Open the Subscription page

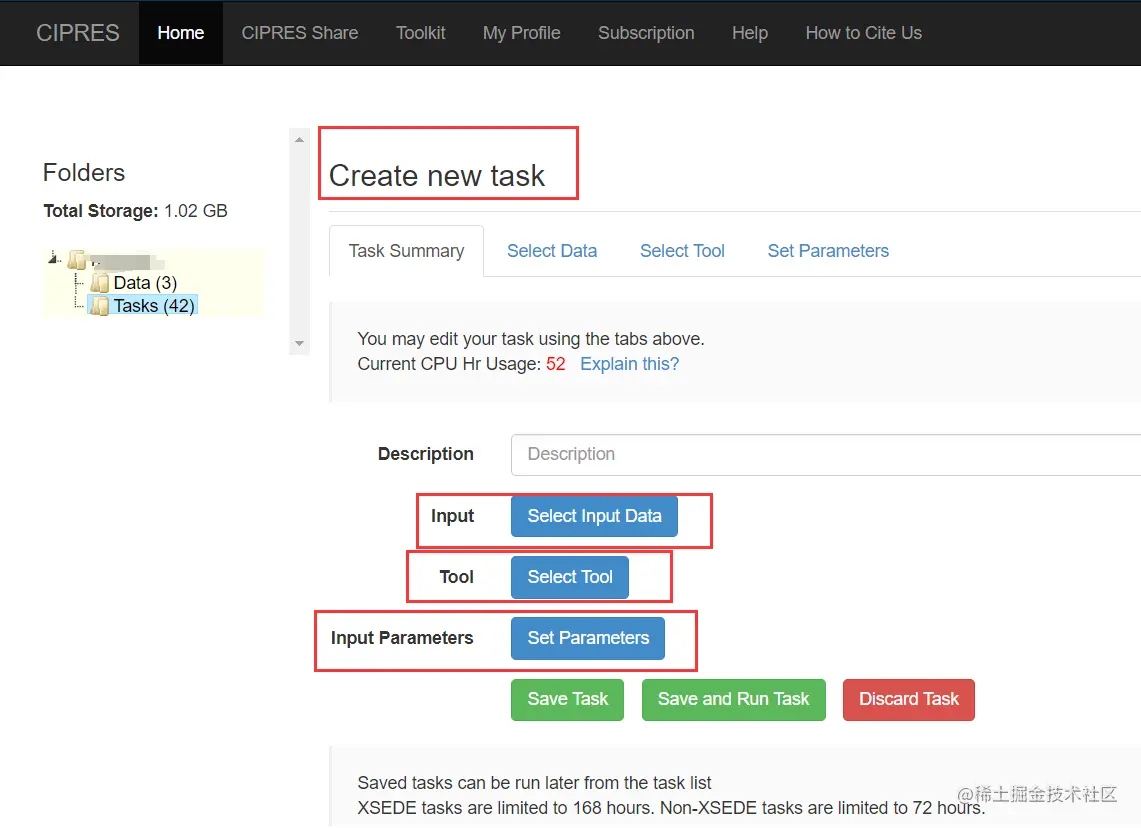coord(646,33)
